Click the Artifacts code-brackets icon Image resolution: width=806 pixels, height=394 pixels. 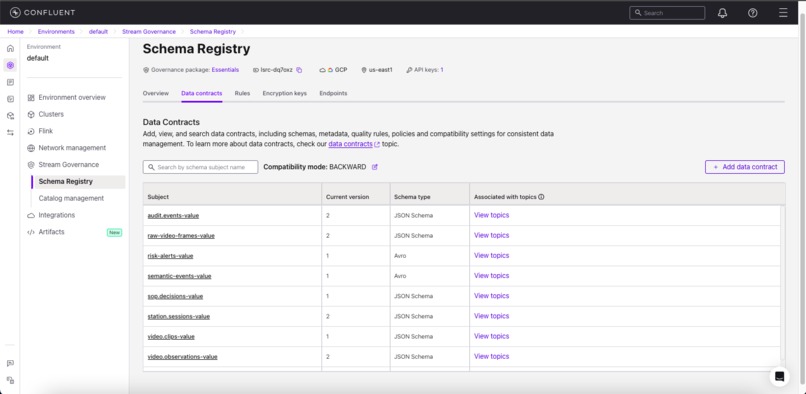coord(31,232)
